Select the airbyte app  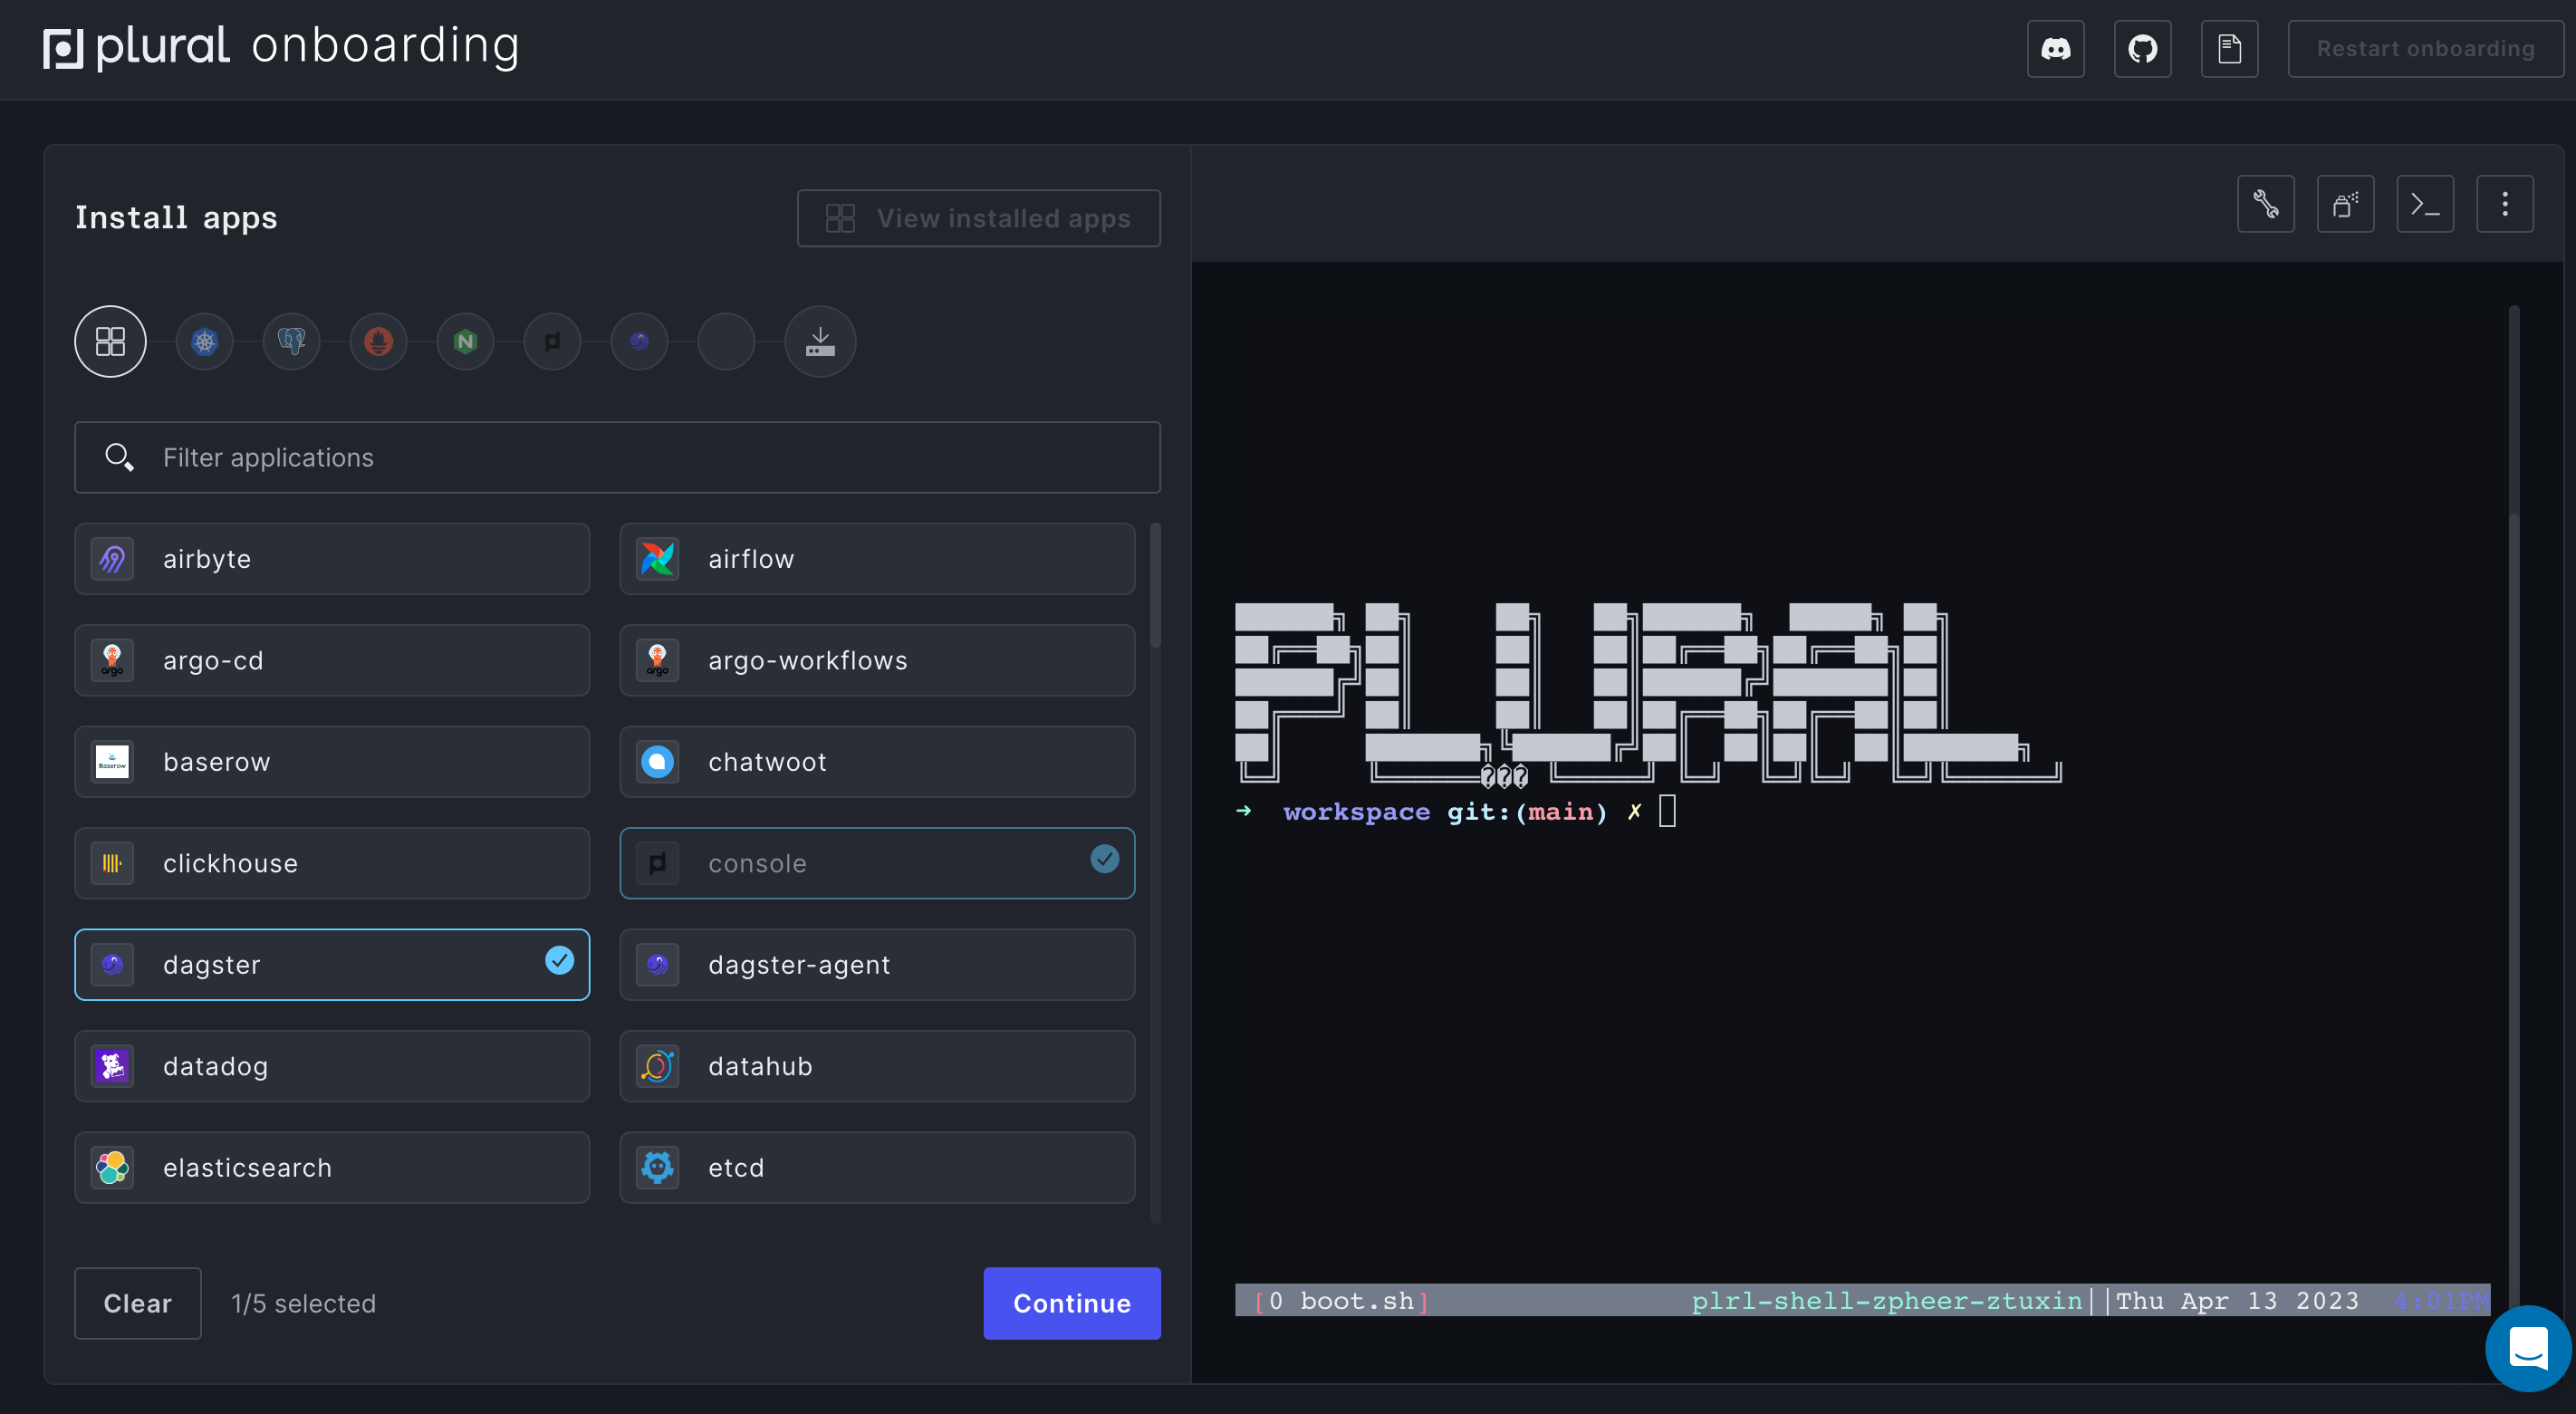click(x=332, y=559)
